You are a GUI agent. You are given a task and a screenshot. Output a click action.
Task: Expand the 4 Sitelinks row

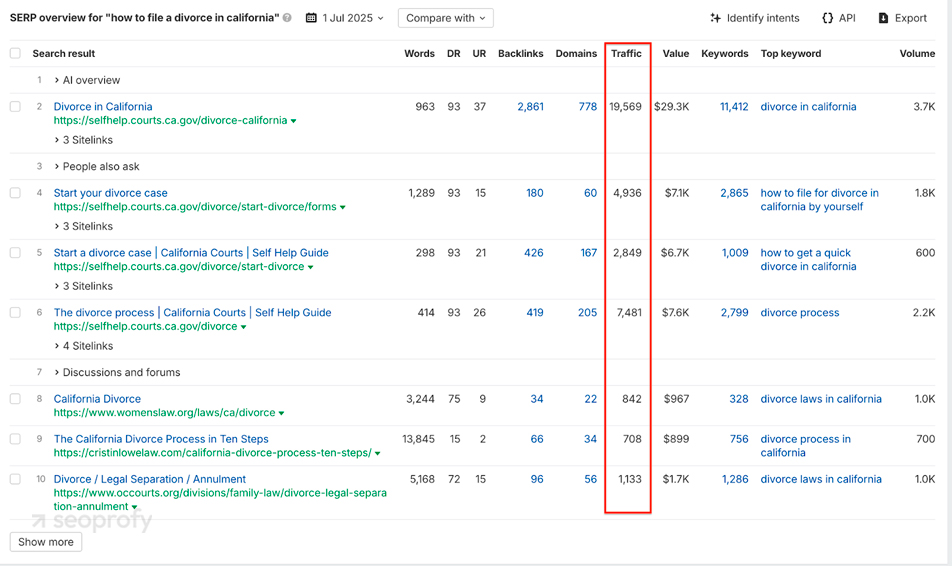pyautogui.click(x=83, y=346)
